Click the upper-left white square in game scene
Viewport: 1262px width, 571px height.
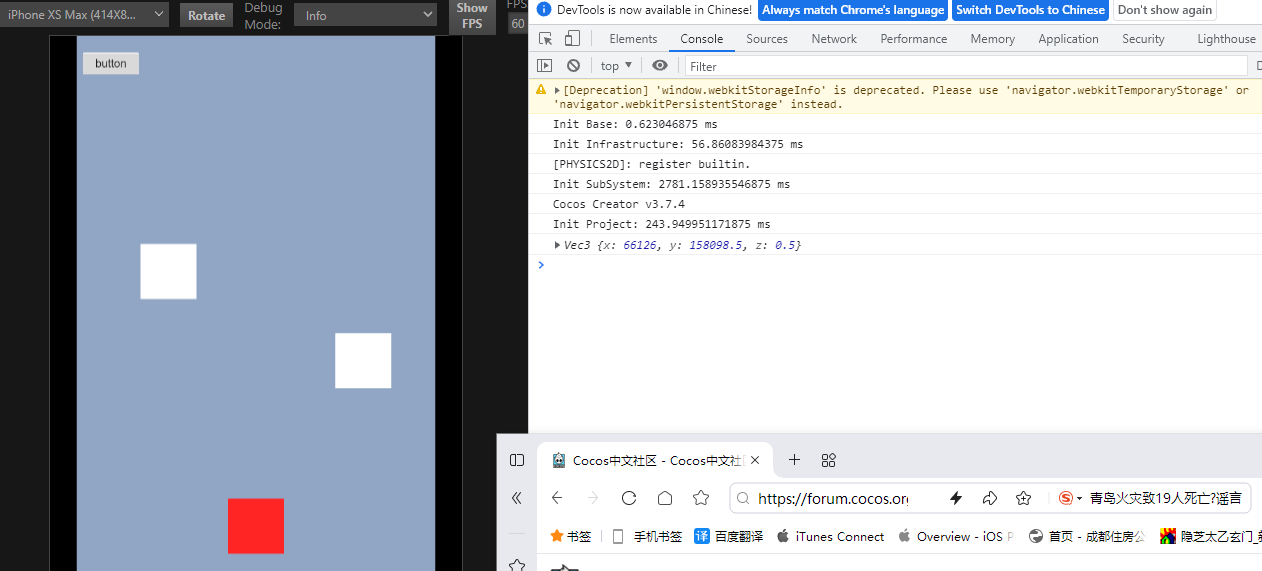168,271
